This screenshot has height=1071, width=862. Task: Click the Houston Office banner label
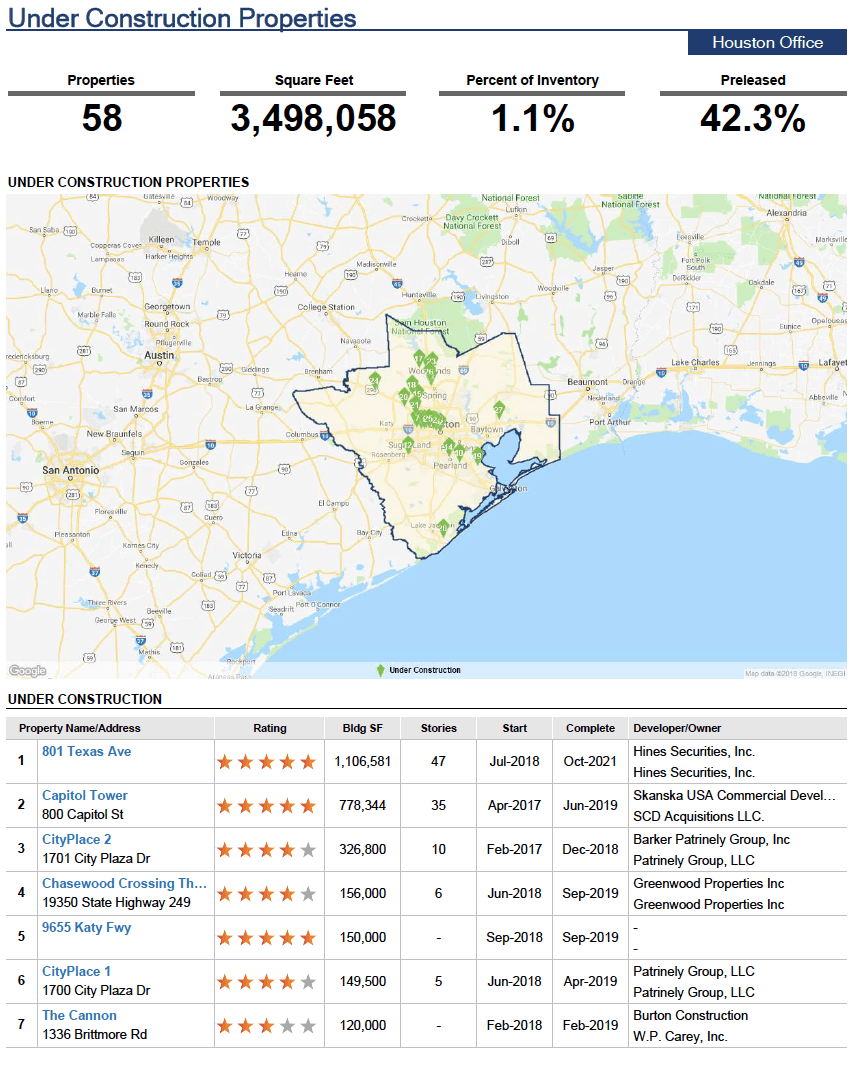pos(768,42)
